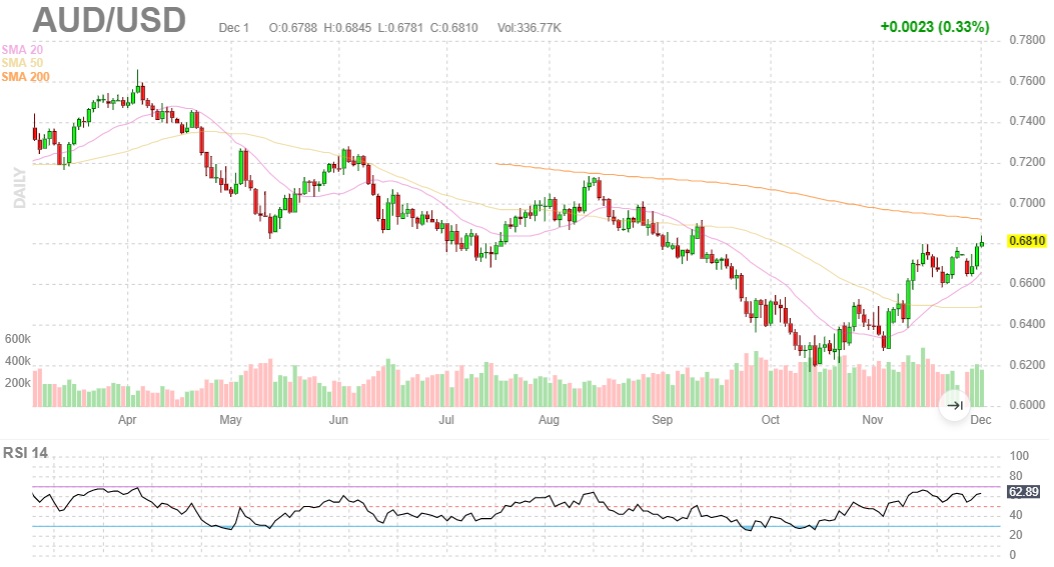Viewport: 1054px width, 567px height.
Task: Click the Aug label on time axis
Action: click(549, 420)
